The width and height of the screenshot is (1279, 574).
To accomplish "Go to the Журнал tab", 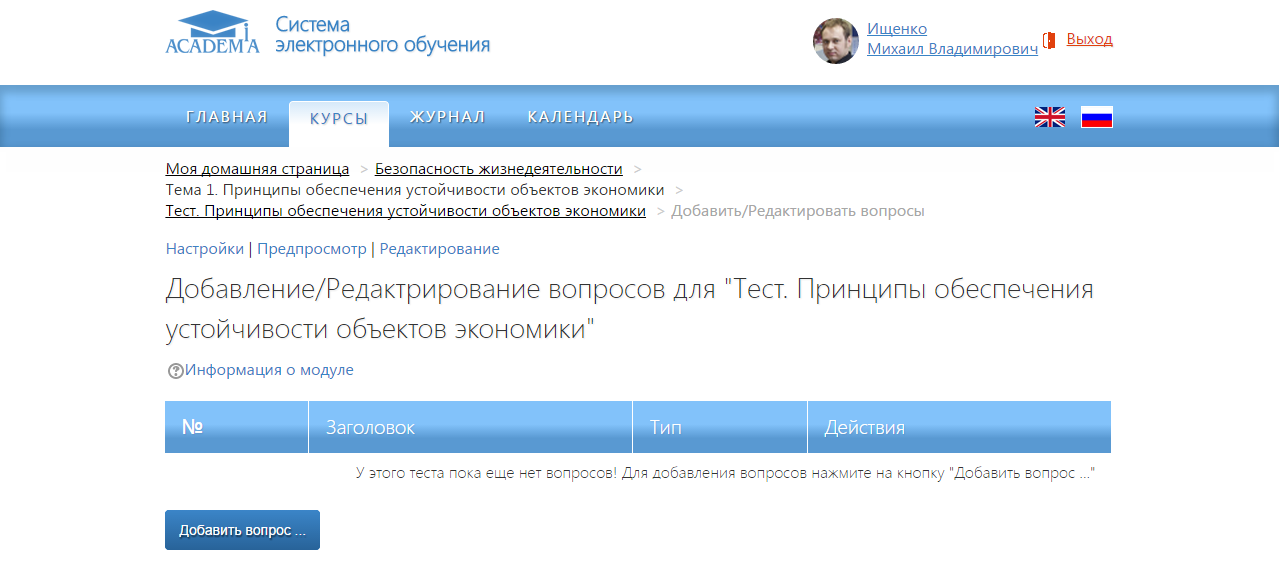I will [447, 118].
